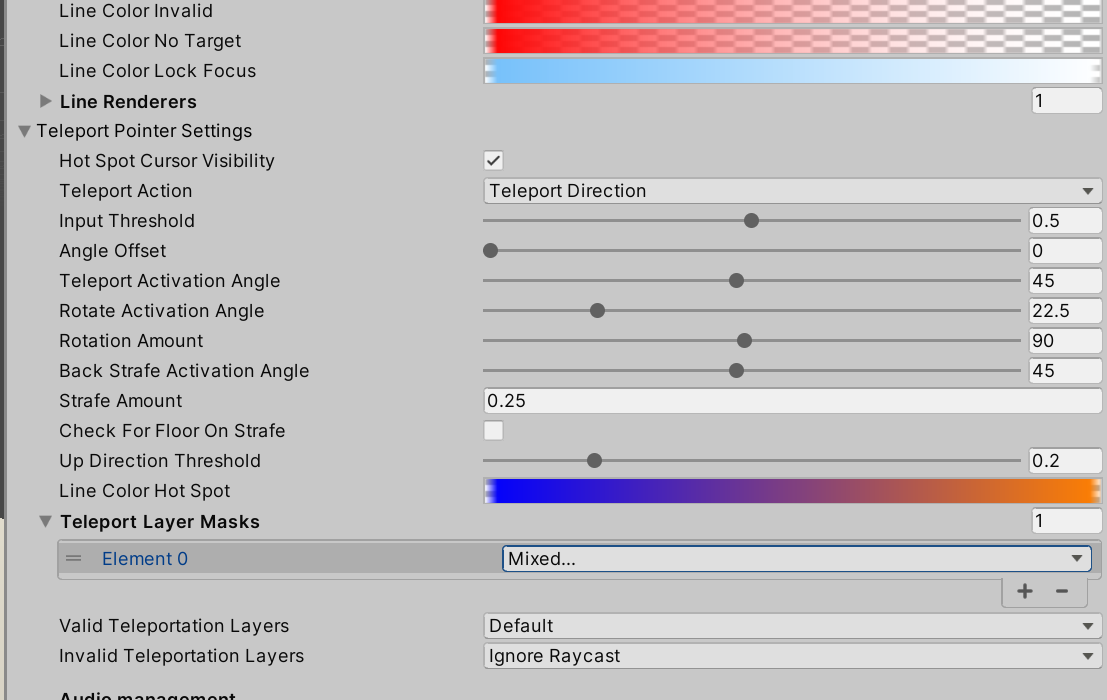Open the Teleport Action dropdown
The image size is (1107, 700).
tap(790, 190)
